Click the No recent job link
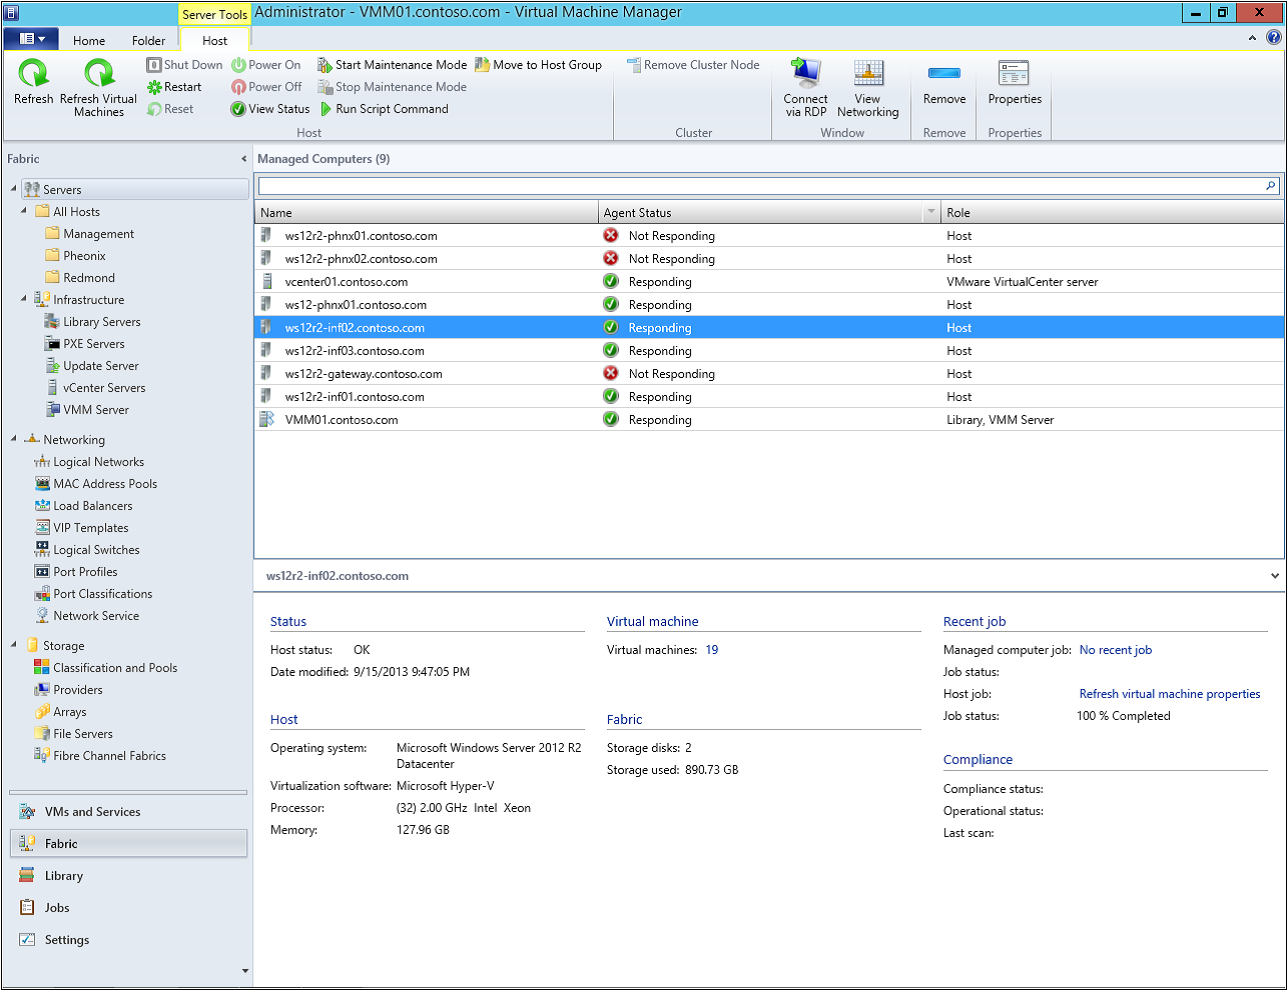Screen dimensions: 1288x990 (1116, 650)
